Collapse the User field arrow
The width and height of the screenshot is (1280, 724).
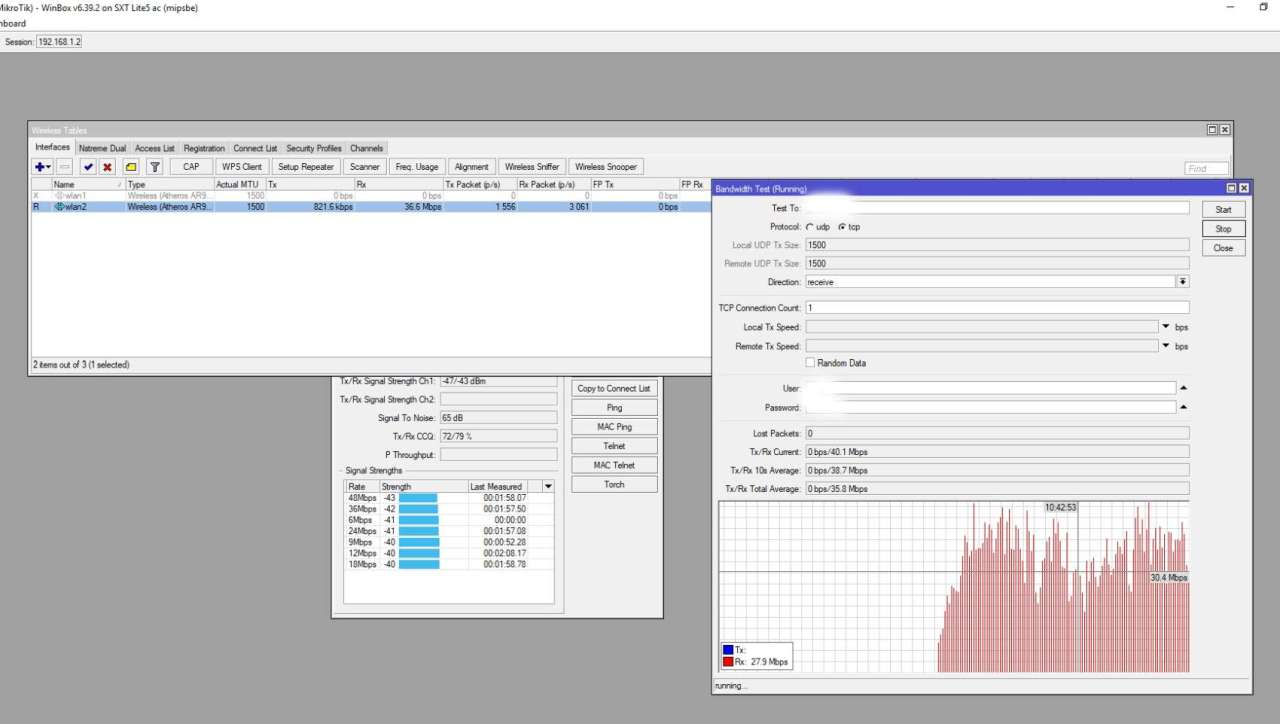click(1184, 388)
